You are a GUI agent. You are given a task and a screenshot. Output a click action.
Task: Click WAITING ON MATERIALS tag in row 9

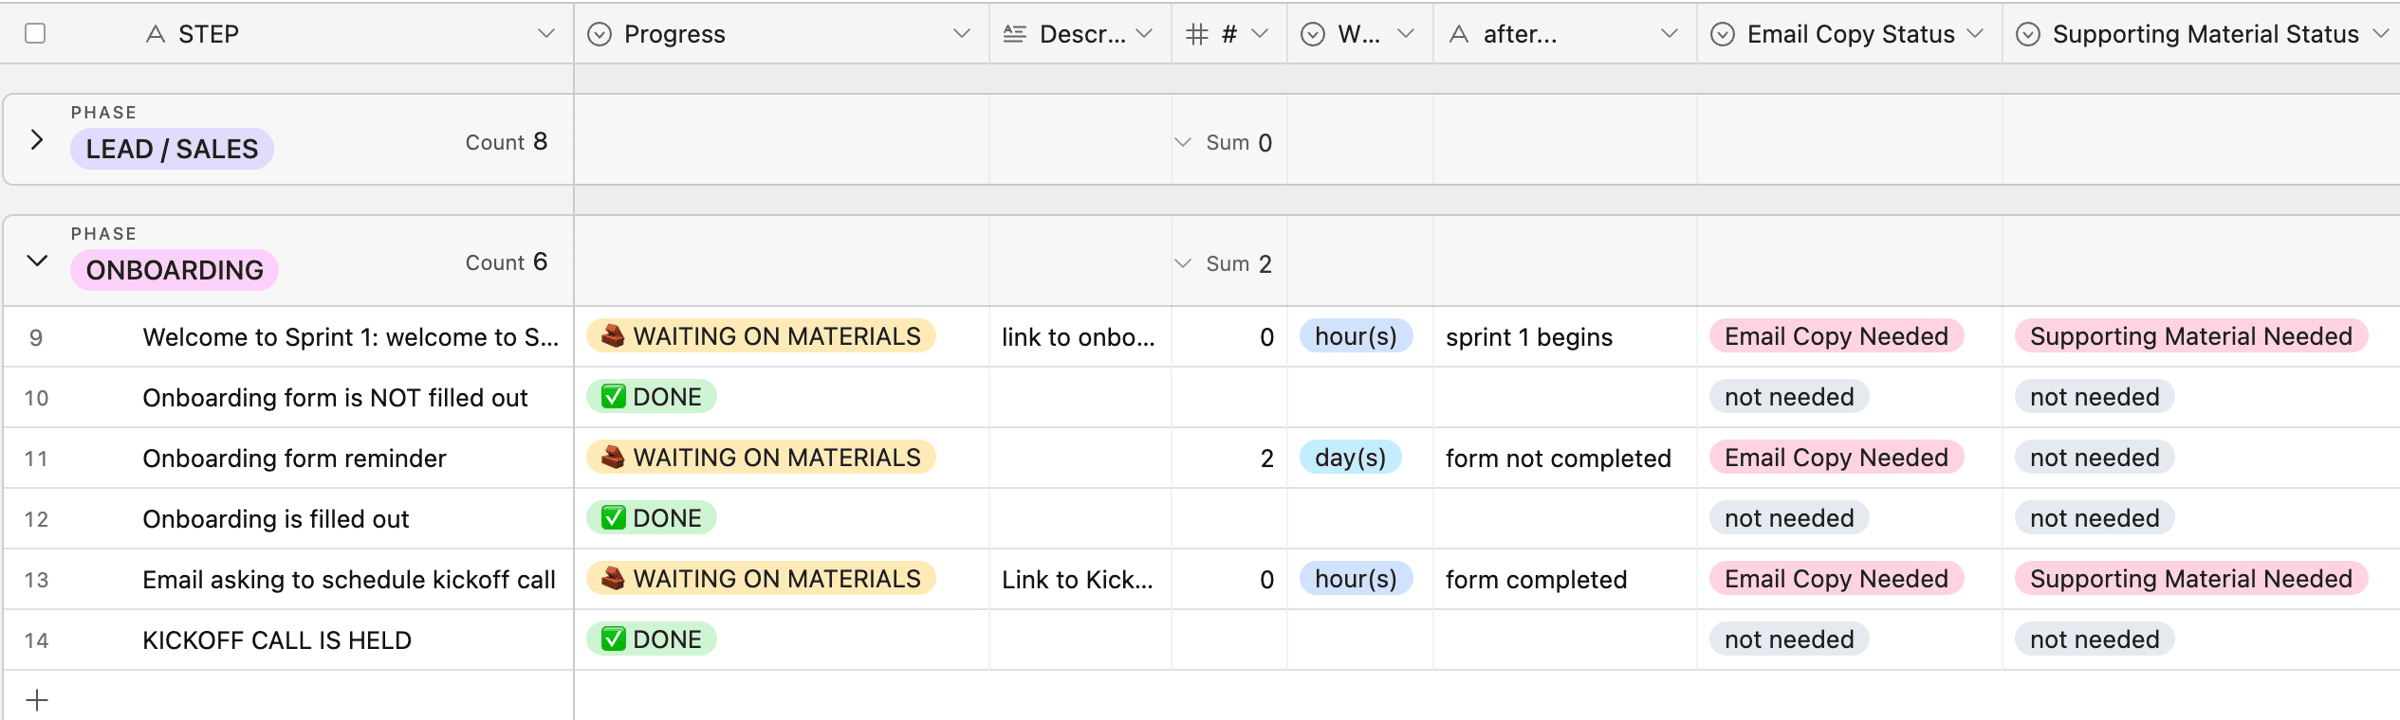pos(761,336)
